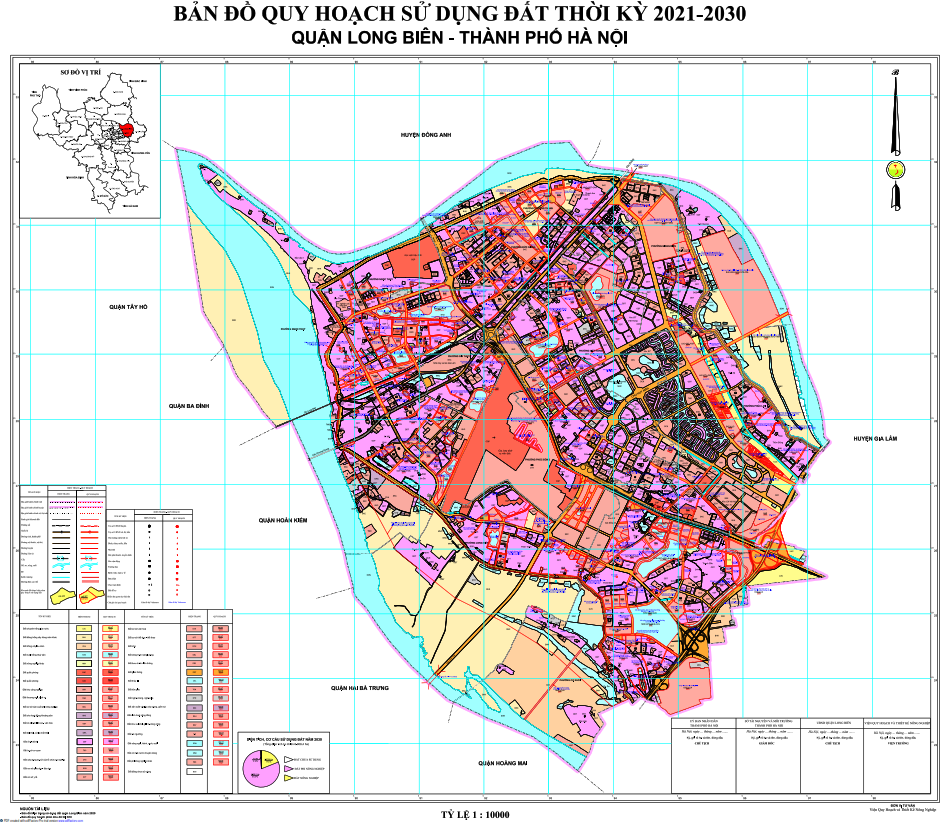Click the white triangle legend marker beside the pie chart
This screenshot has height=822, width=952.
pyautogui.click(x=288, y=759)
